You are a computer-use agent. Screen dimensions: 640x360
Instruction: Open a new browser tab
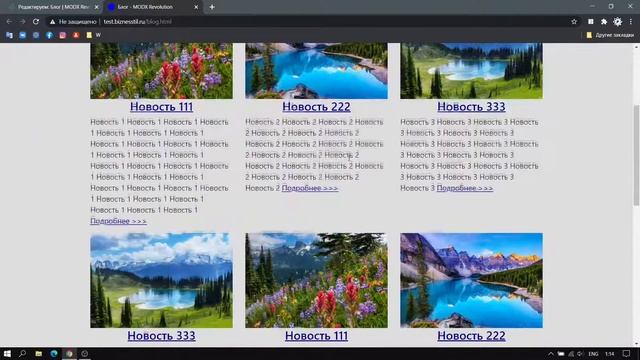coord(212,7)
